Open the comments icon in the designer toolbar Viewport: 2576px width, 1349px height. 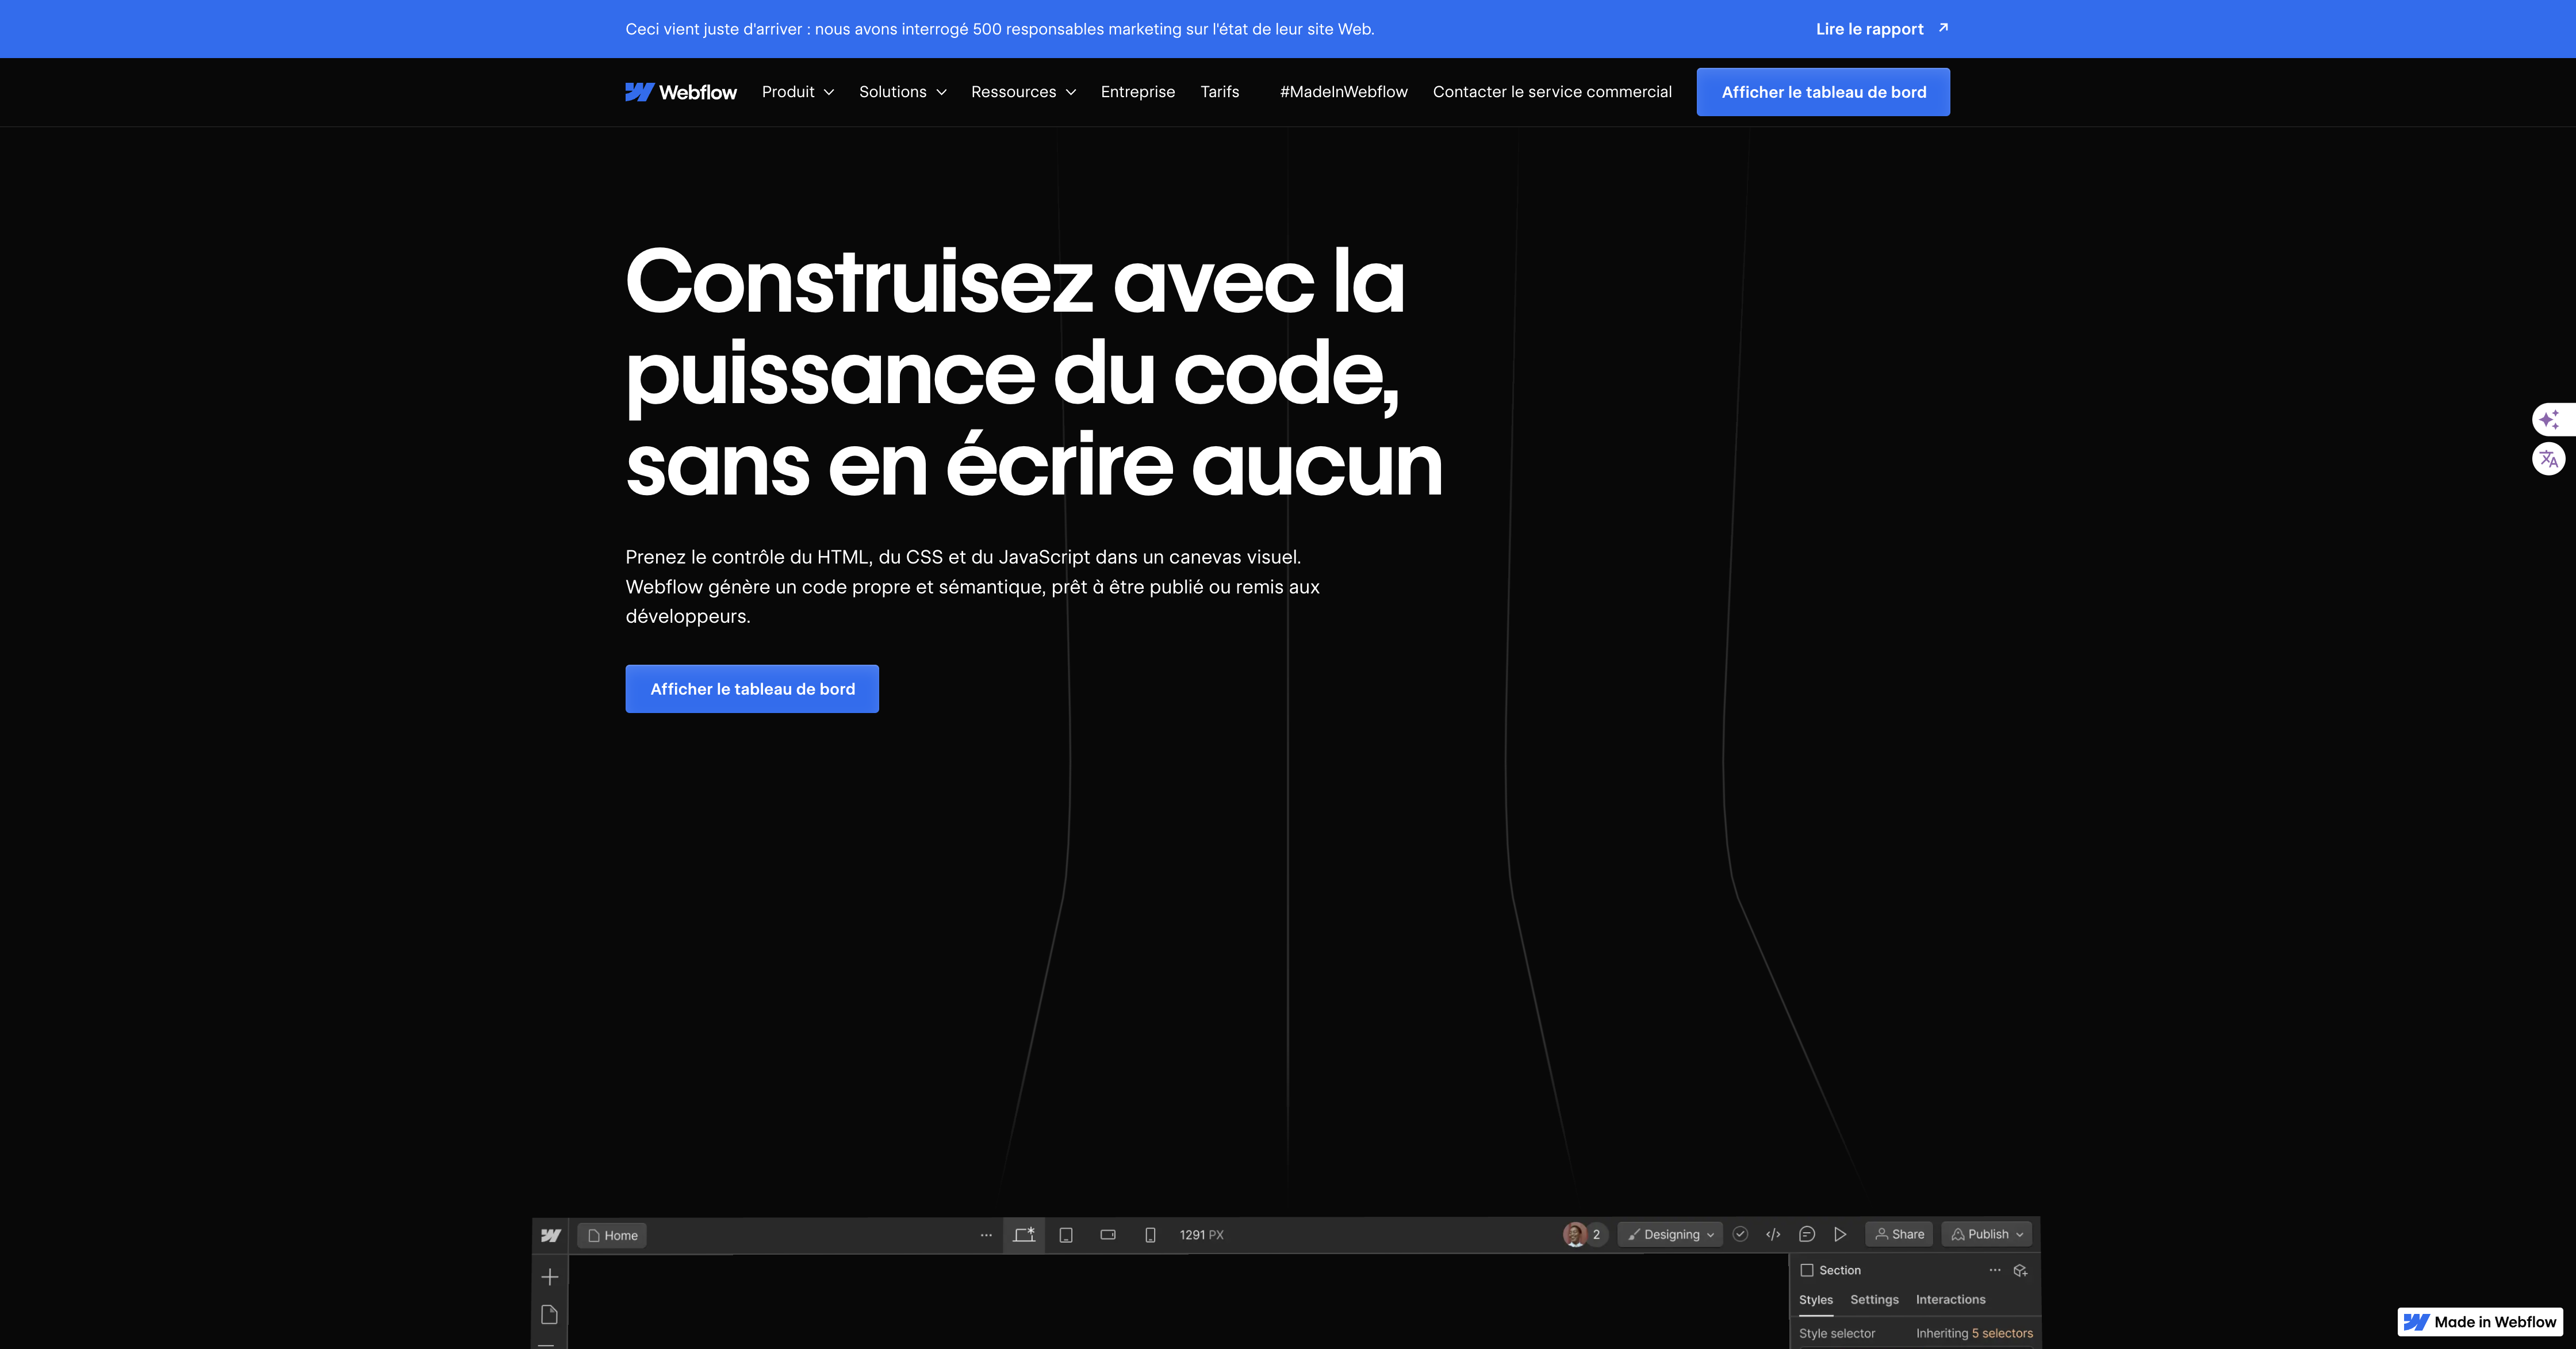[1807, 1234]
